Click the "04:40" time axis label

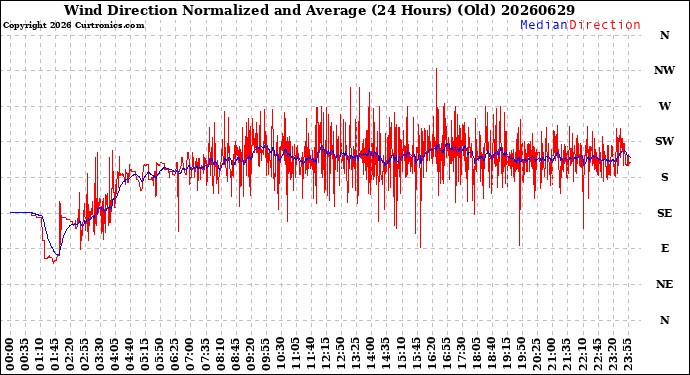[x=129, y=354]
